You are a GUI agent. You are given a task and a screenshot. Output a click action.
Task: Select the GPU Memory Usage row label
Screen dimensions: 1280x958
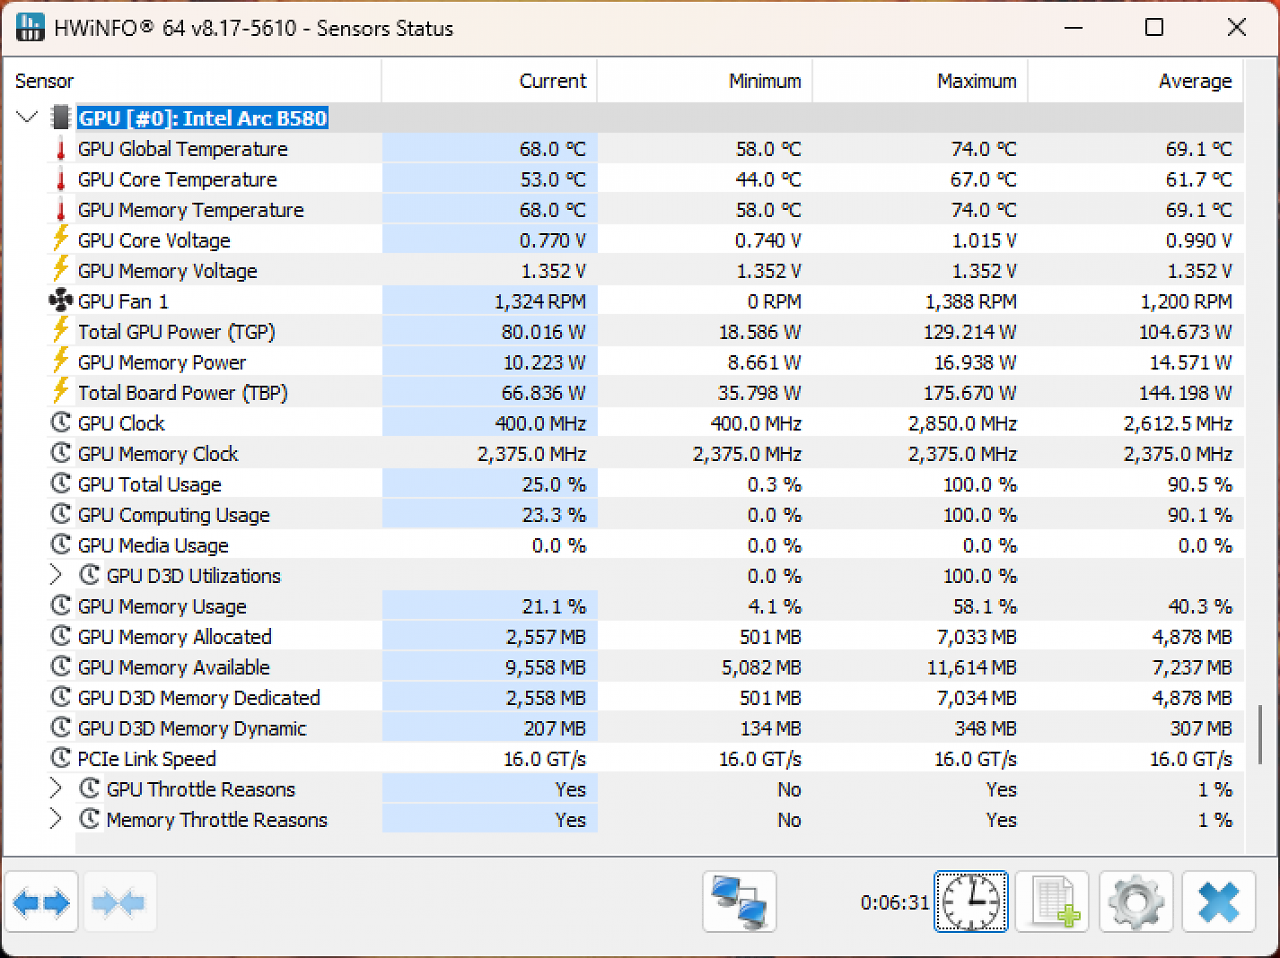tap(162, 606)
